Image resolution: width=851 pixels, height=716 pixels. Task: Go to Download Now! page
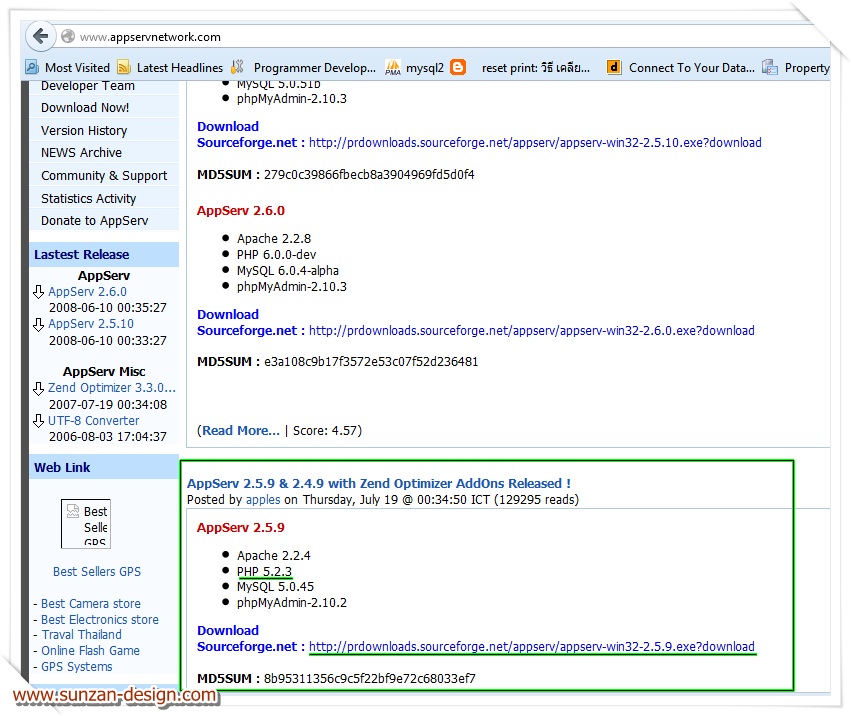[85, 107]
